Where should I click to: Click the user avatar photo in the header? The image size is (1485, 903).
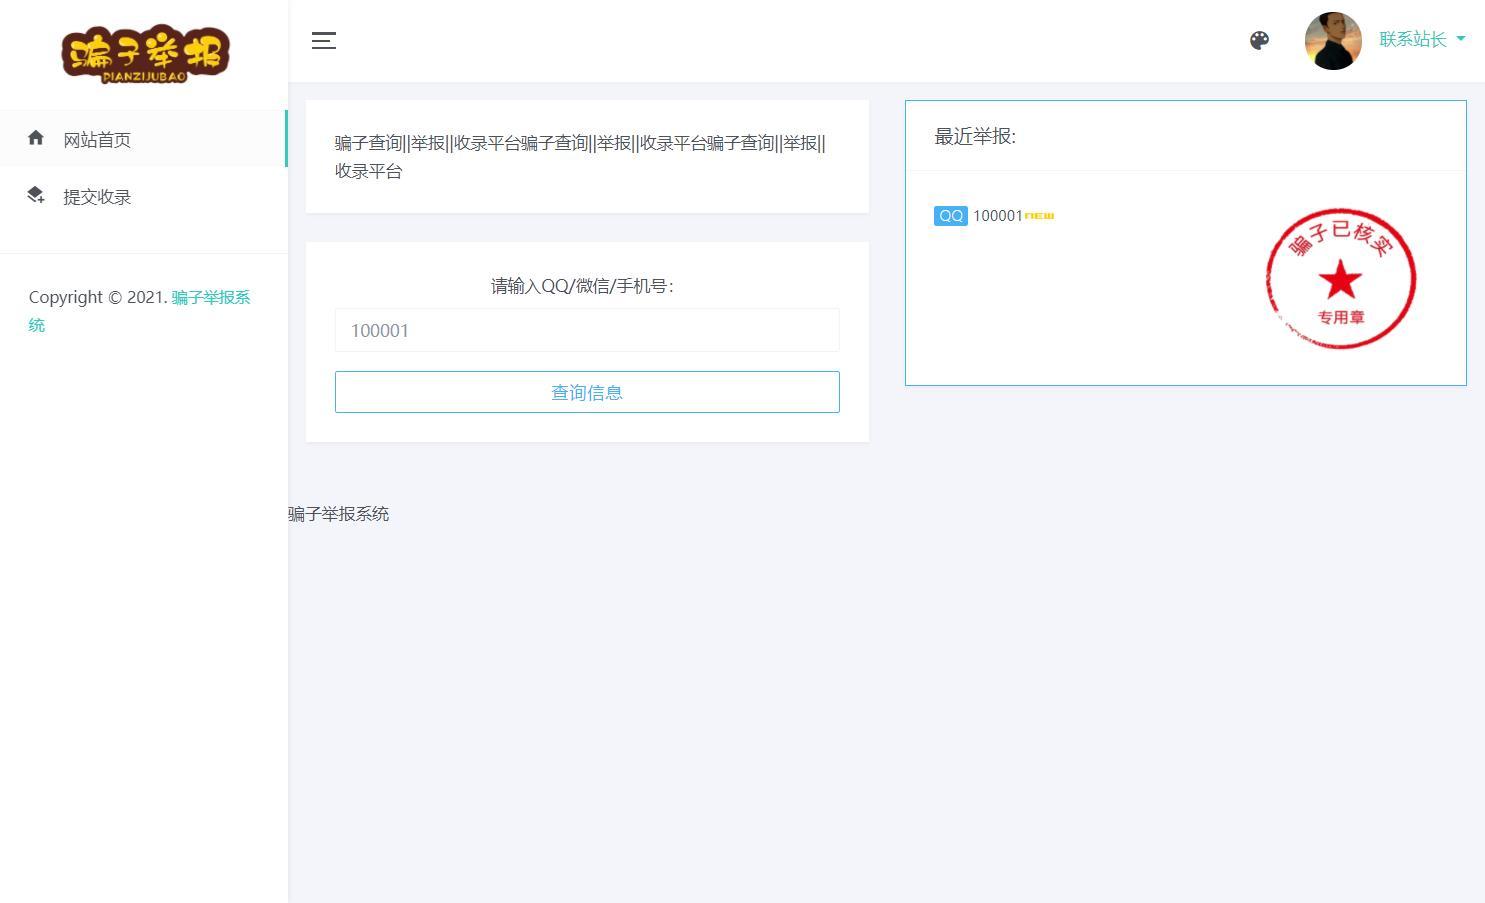point(1333,41)
